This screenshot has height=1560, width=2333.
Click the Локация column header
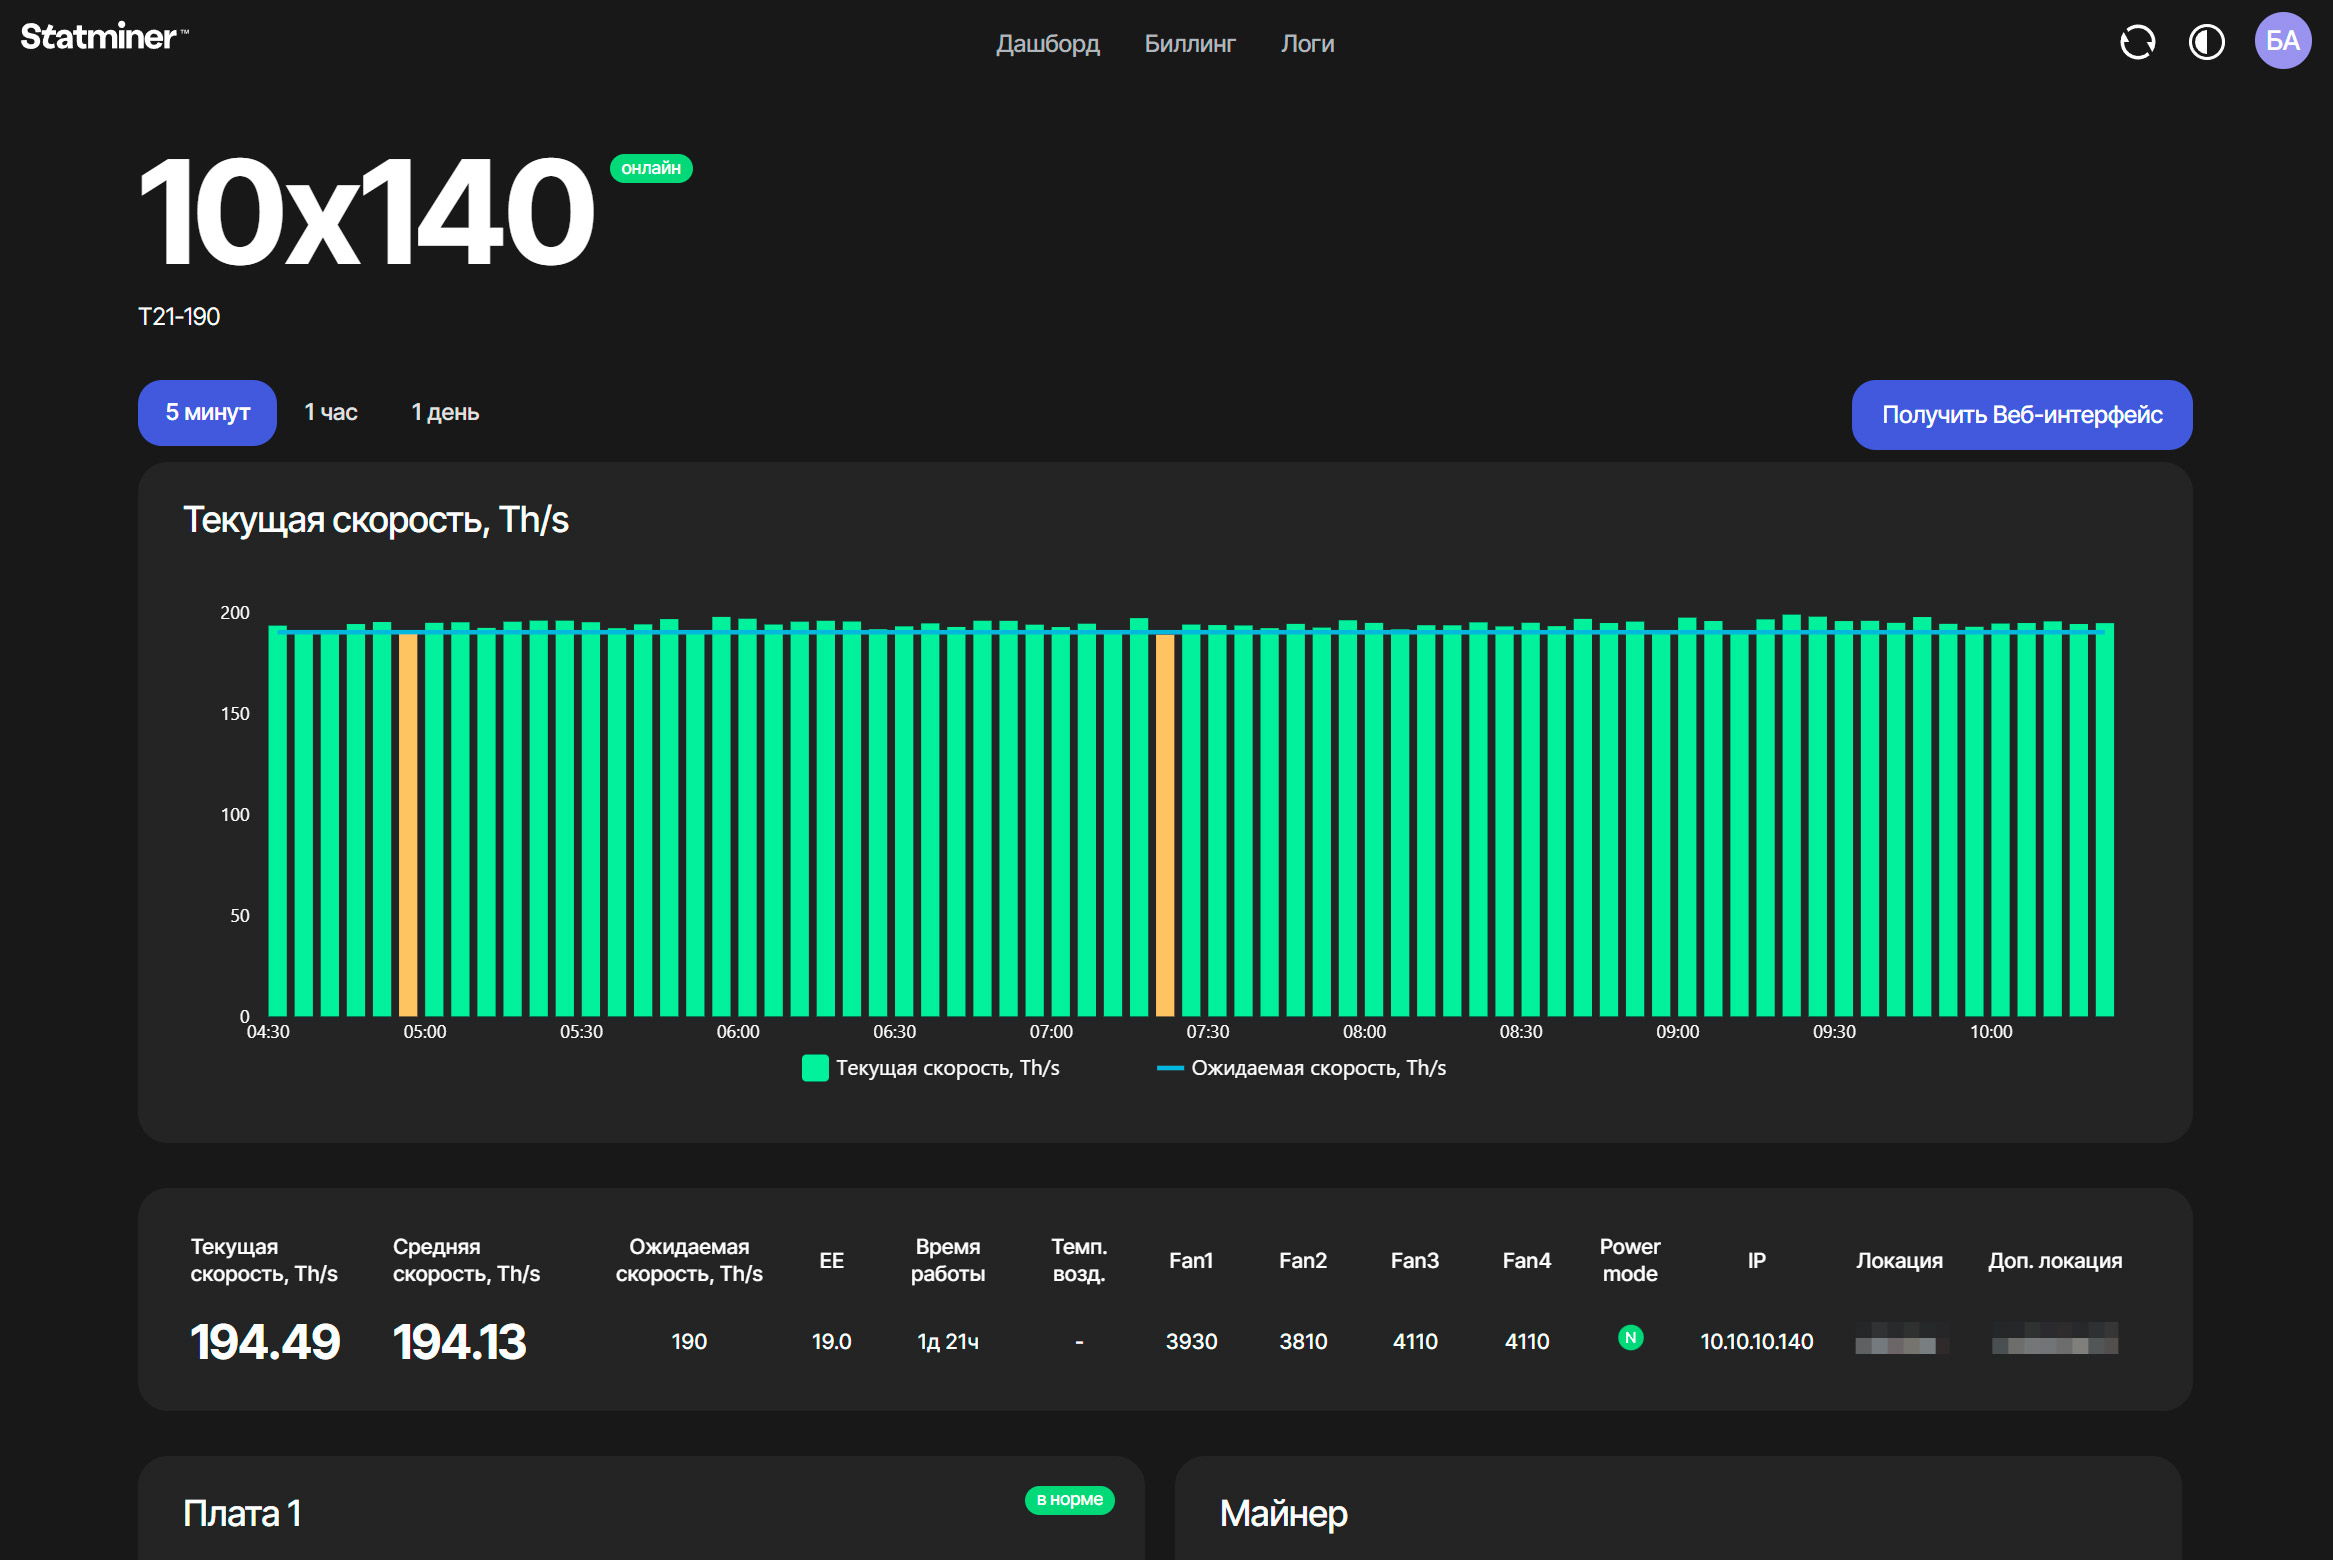1899,1260
